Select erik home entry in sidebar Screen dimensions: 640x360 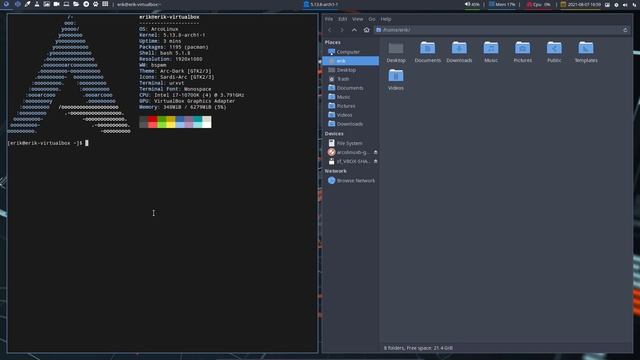pyautogui.click(x=351, y=61)
